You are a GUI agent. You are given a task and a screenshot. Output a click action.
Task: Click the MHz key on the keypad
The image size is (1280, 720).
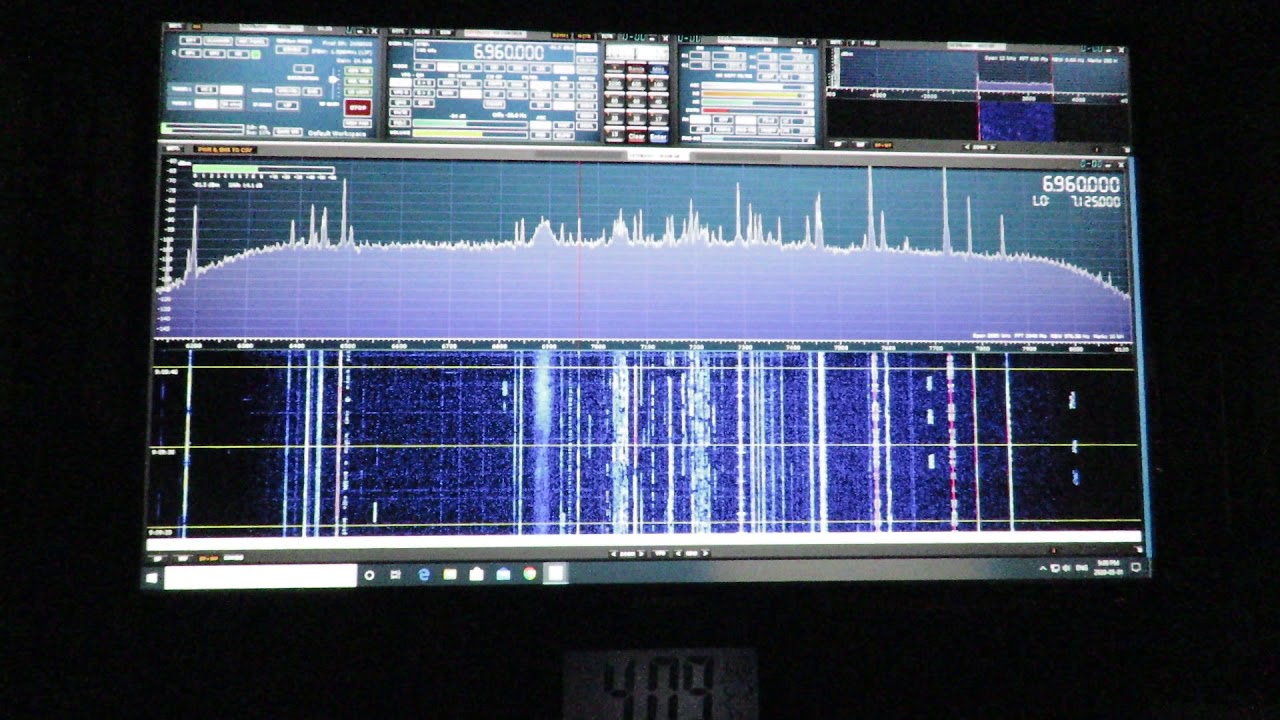(x=658, y=69)
